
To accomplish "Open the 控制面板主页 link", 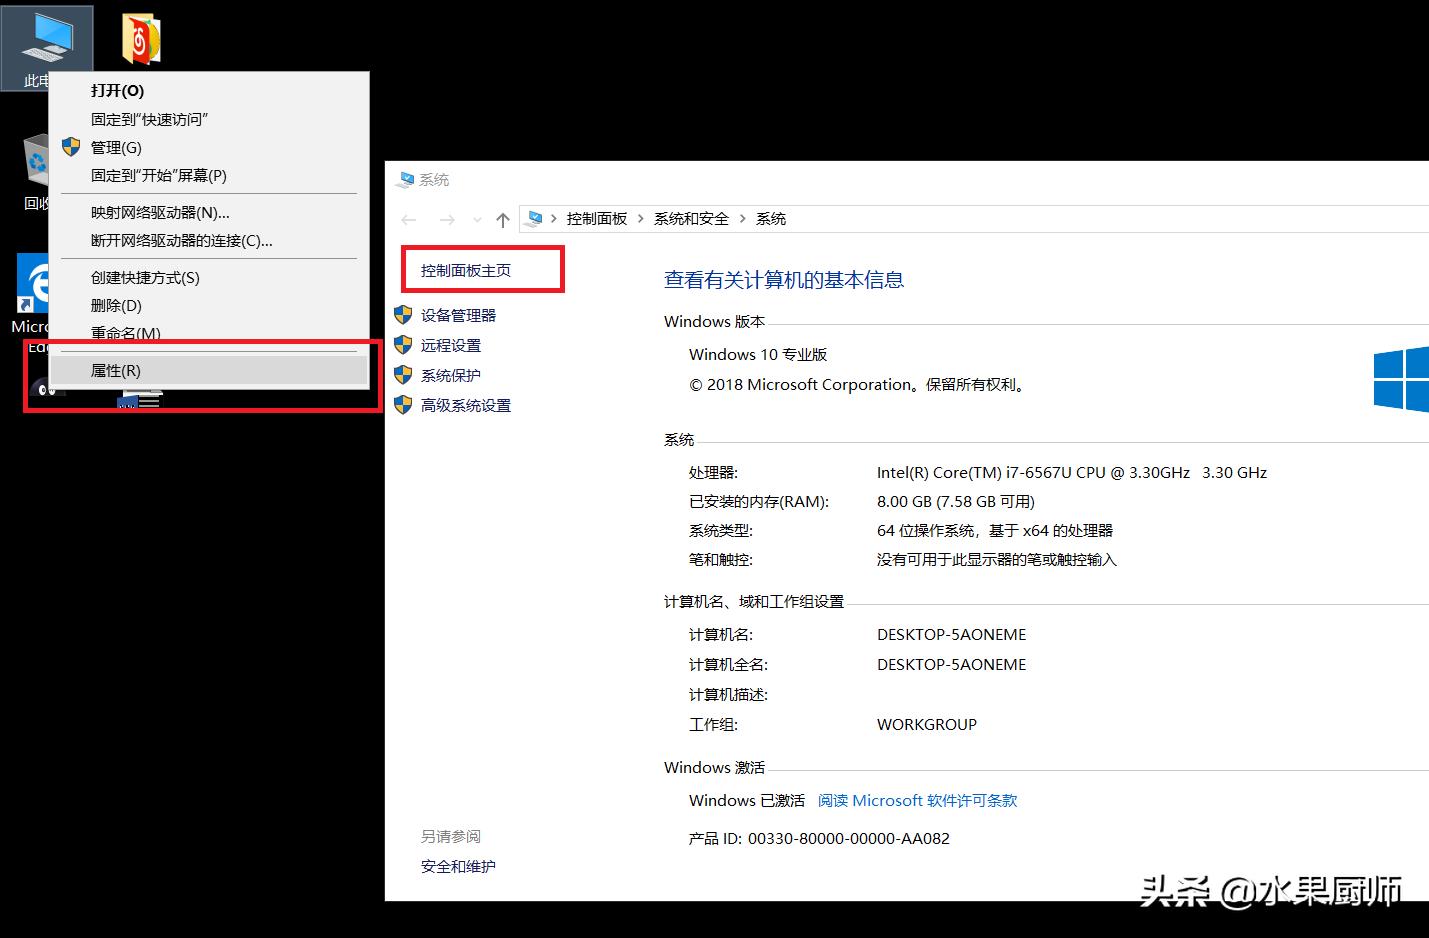I will pos(466,270).
